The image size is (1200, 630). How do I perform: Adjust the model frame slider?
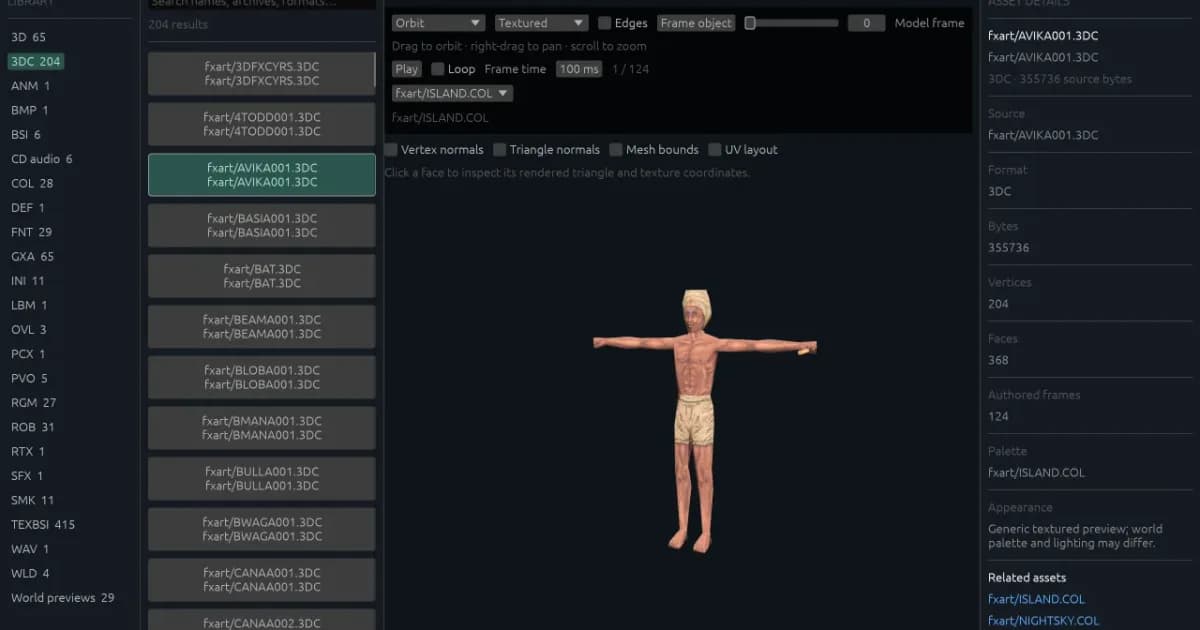tap(791, 23)
